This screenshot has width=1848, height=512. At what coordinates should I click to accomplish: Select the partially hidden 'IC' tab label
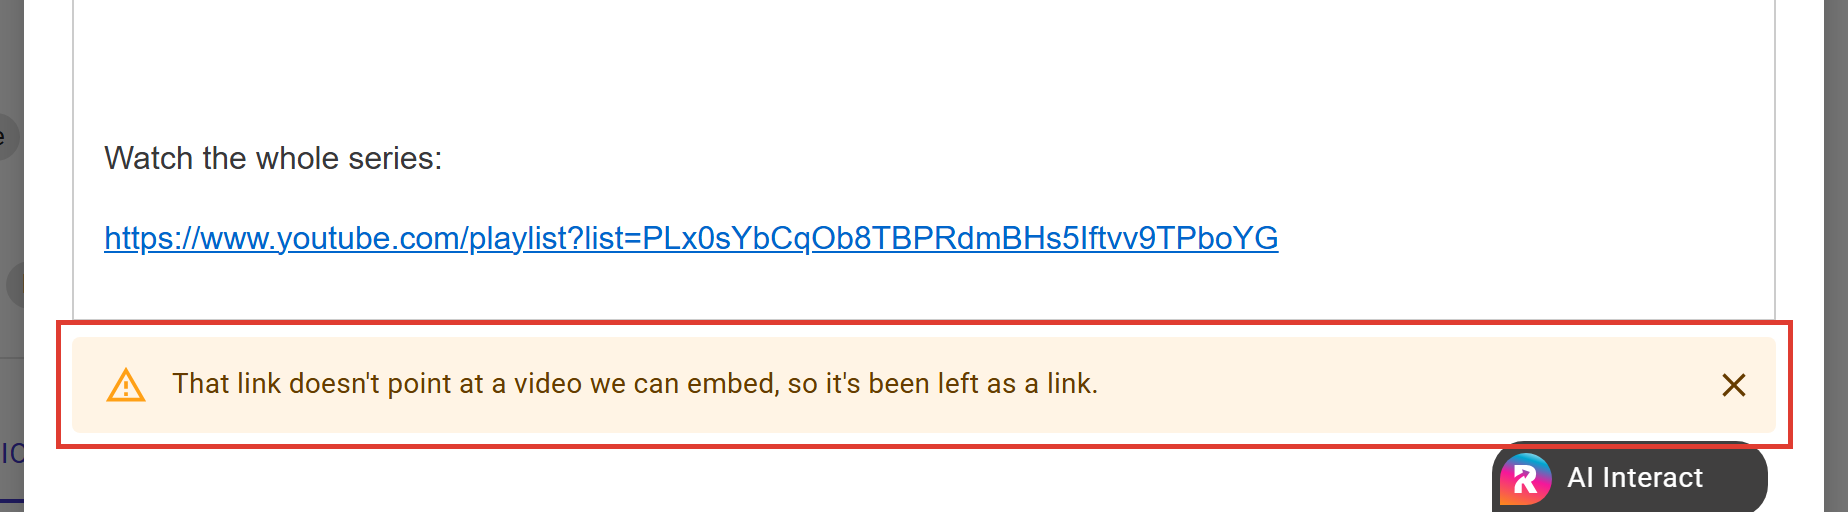tap(12, 453)
